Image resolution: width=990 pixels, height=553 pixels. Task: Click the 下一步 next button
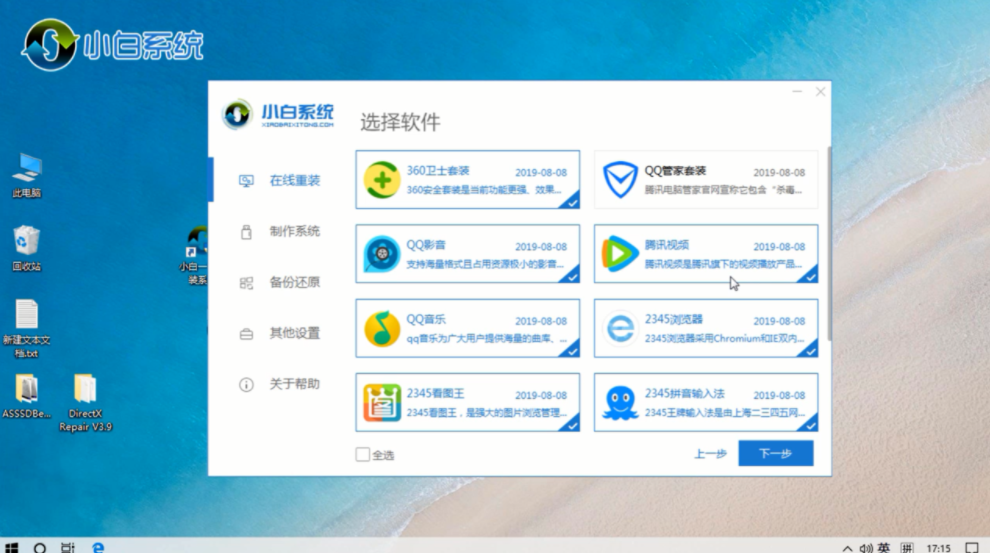coord(775,453)
